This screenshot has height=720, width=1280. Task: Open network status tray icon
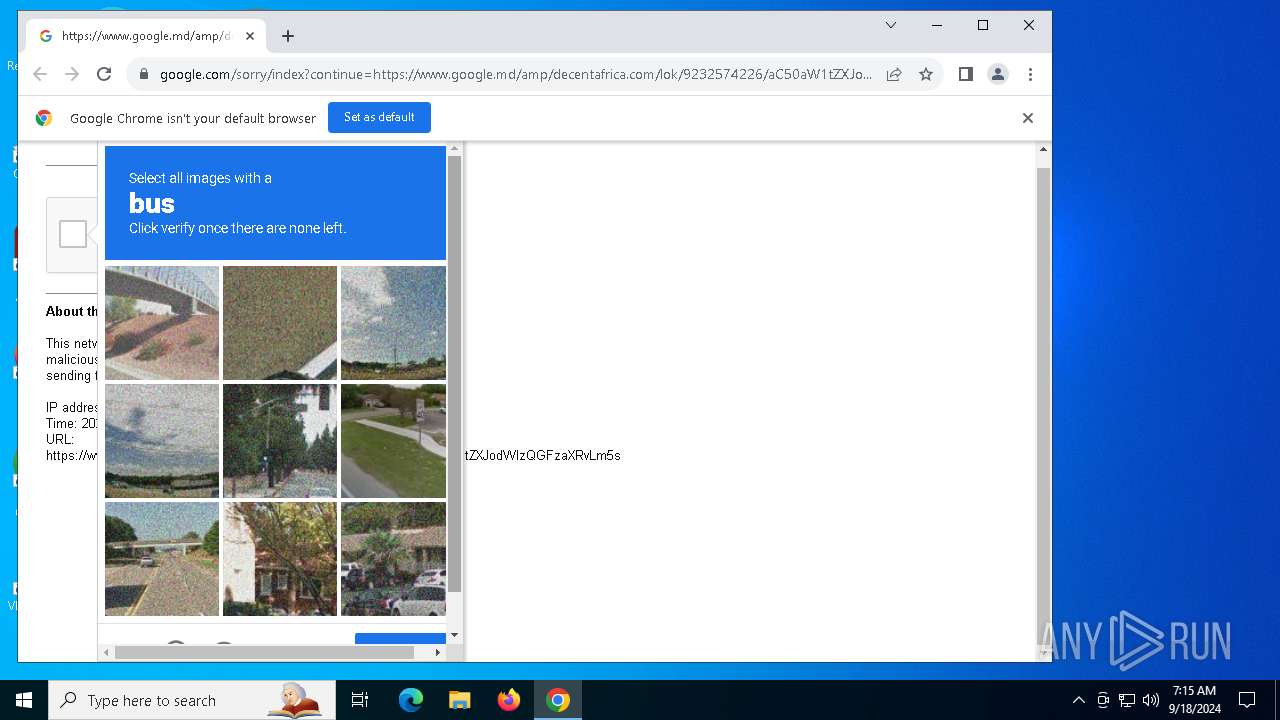click(1127, 700)
